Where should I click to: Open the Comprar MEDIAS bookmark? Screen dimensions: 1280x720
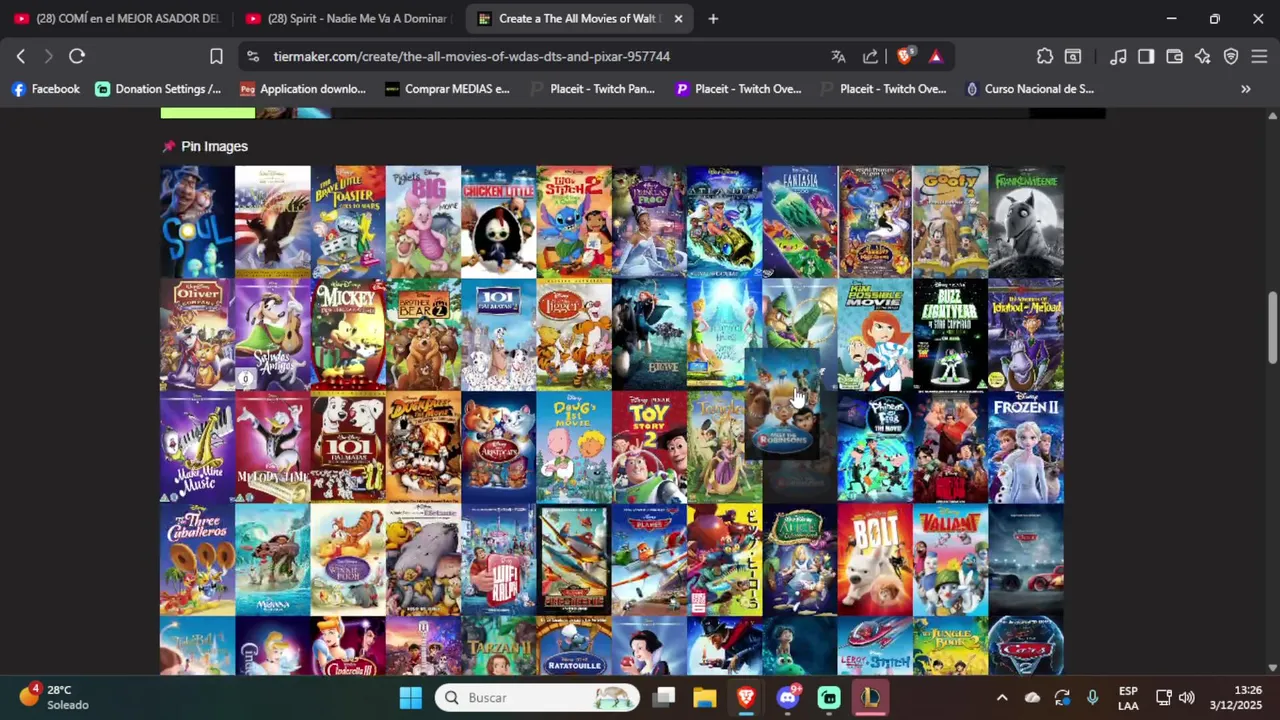tap(448, 89)
